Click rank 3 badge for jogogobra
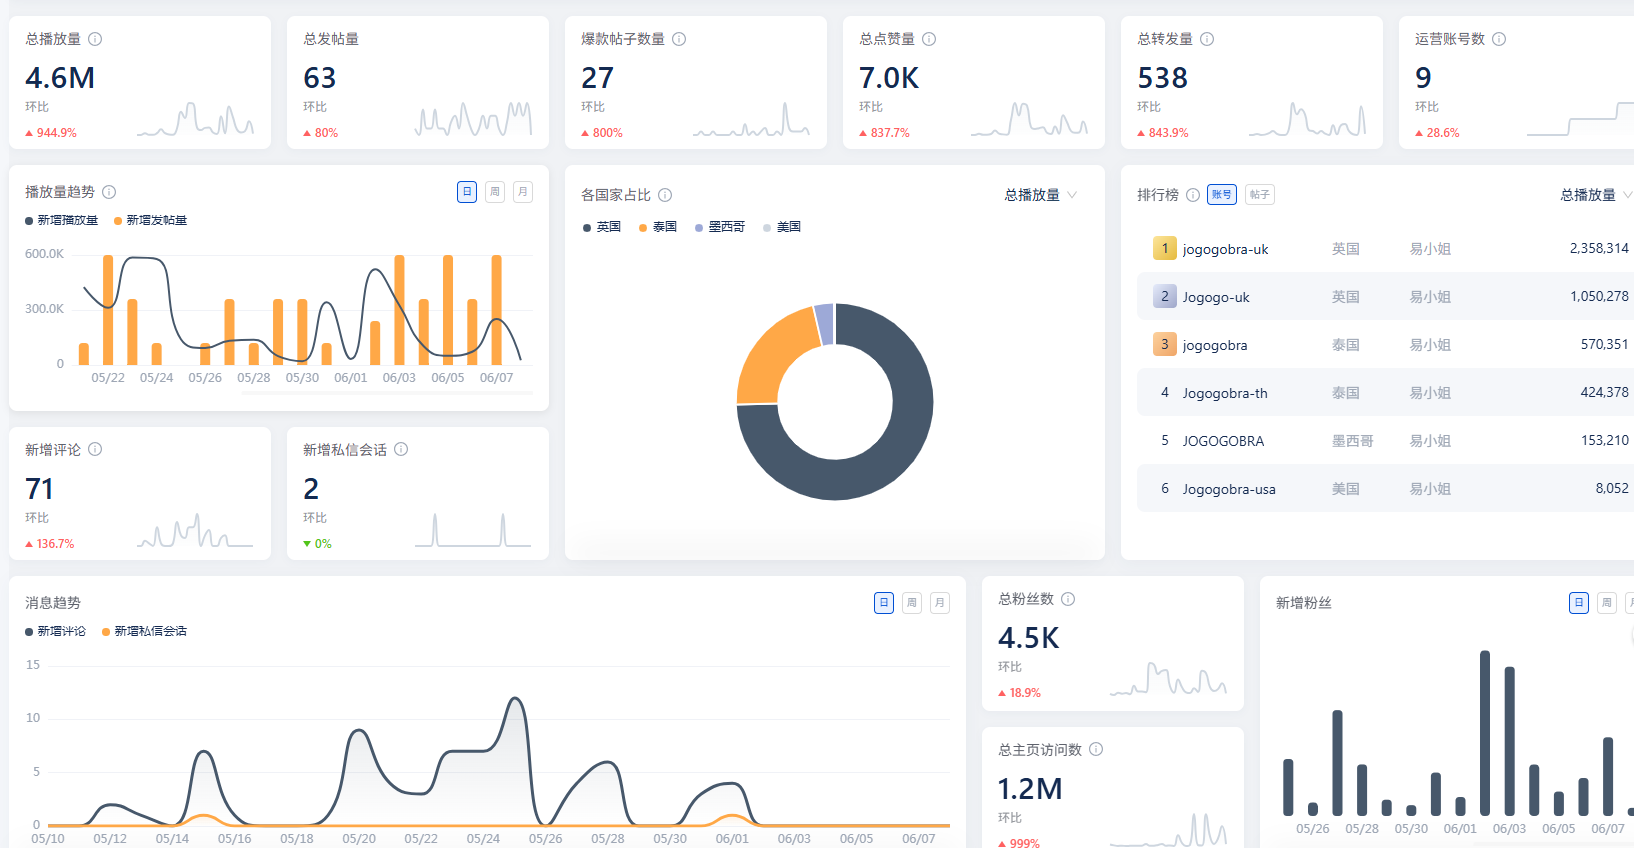 click(1165, 344)
